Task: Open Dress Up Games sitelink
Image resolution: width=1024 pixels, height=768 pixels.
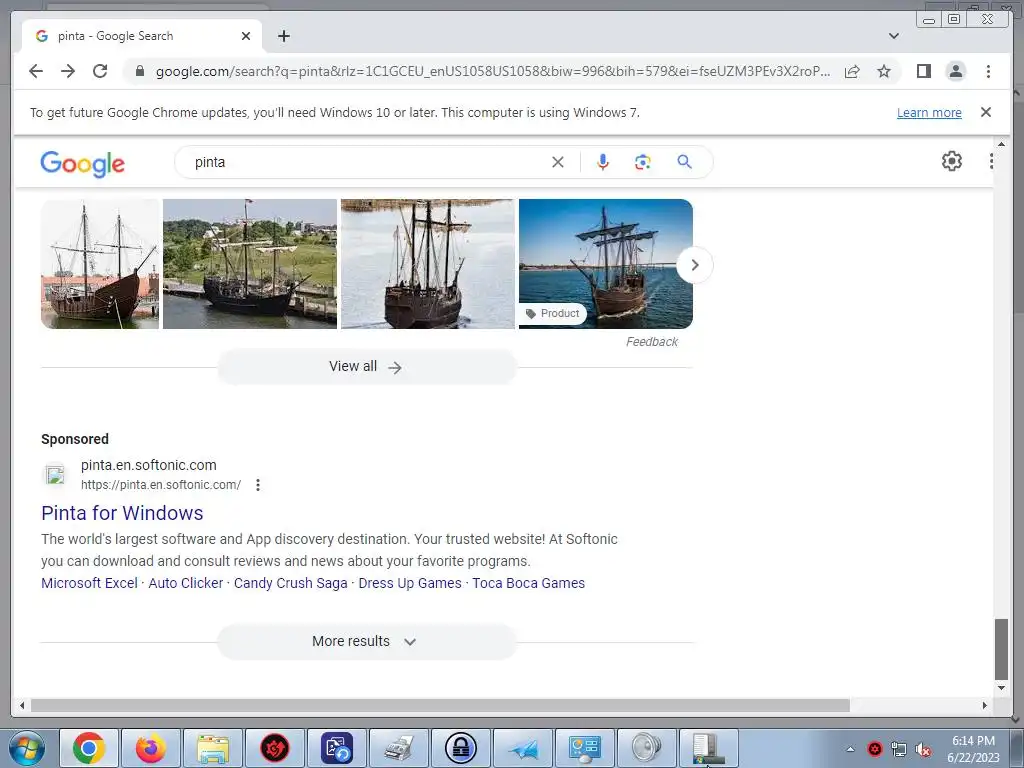Action: coord(410,583)
